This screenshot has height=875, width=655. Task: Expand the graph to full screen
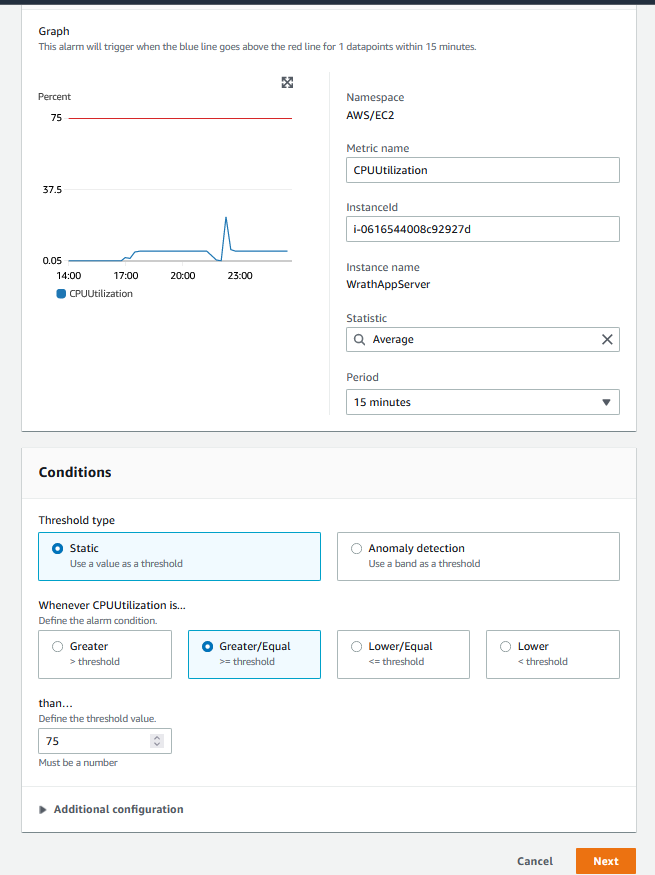(x=287, y=82)
